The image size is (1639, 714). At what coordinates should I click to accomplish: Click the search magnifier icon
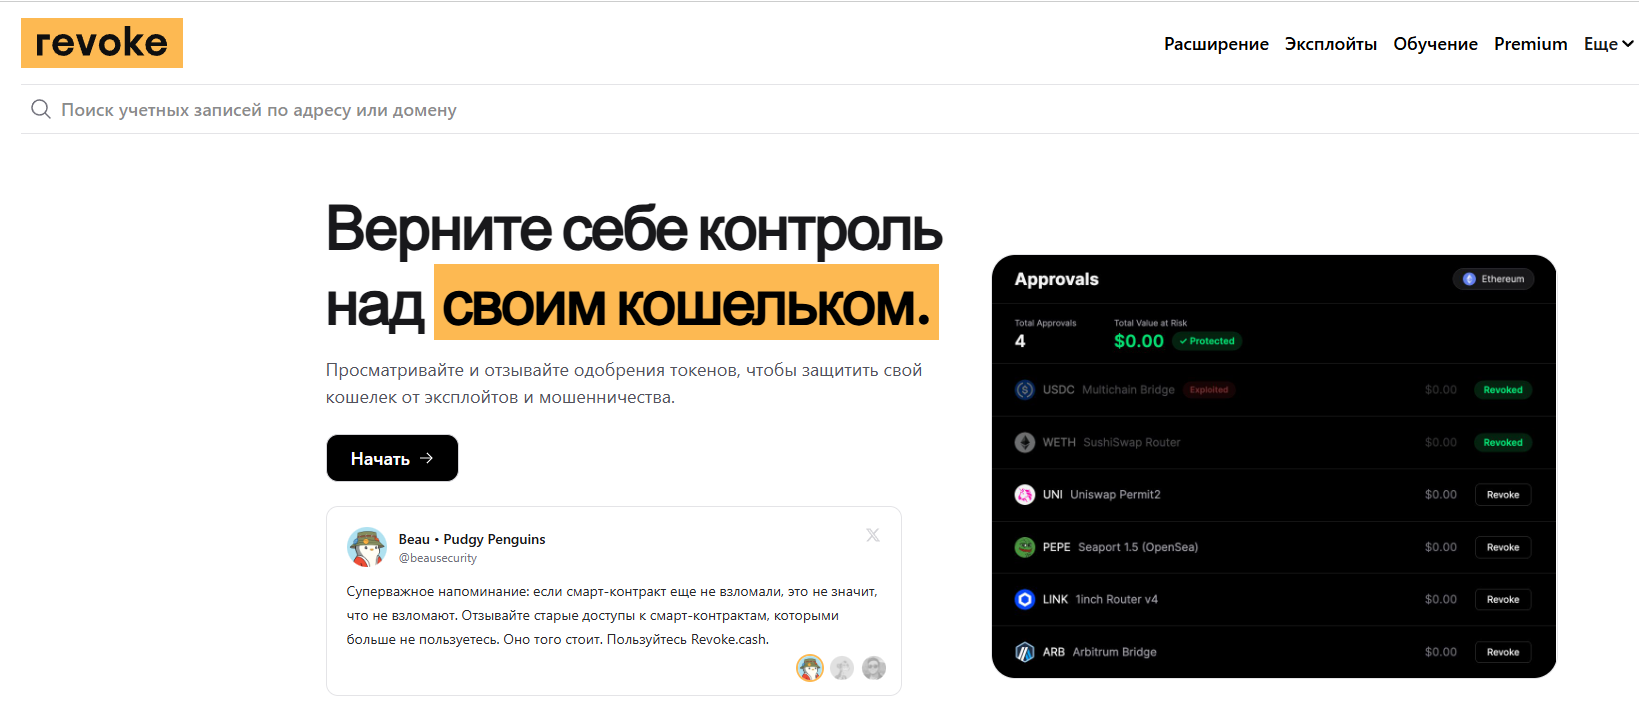41,109
